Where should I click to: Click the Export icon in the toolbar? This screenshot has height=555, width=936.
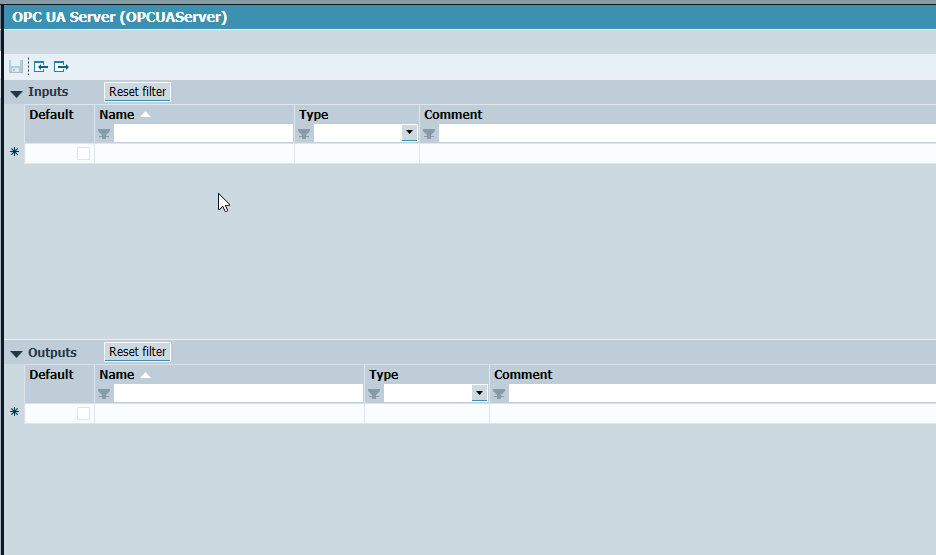point(61,67)
